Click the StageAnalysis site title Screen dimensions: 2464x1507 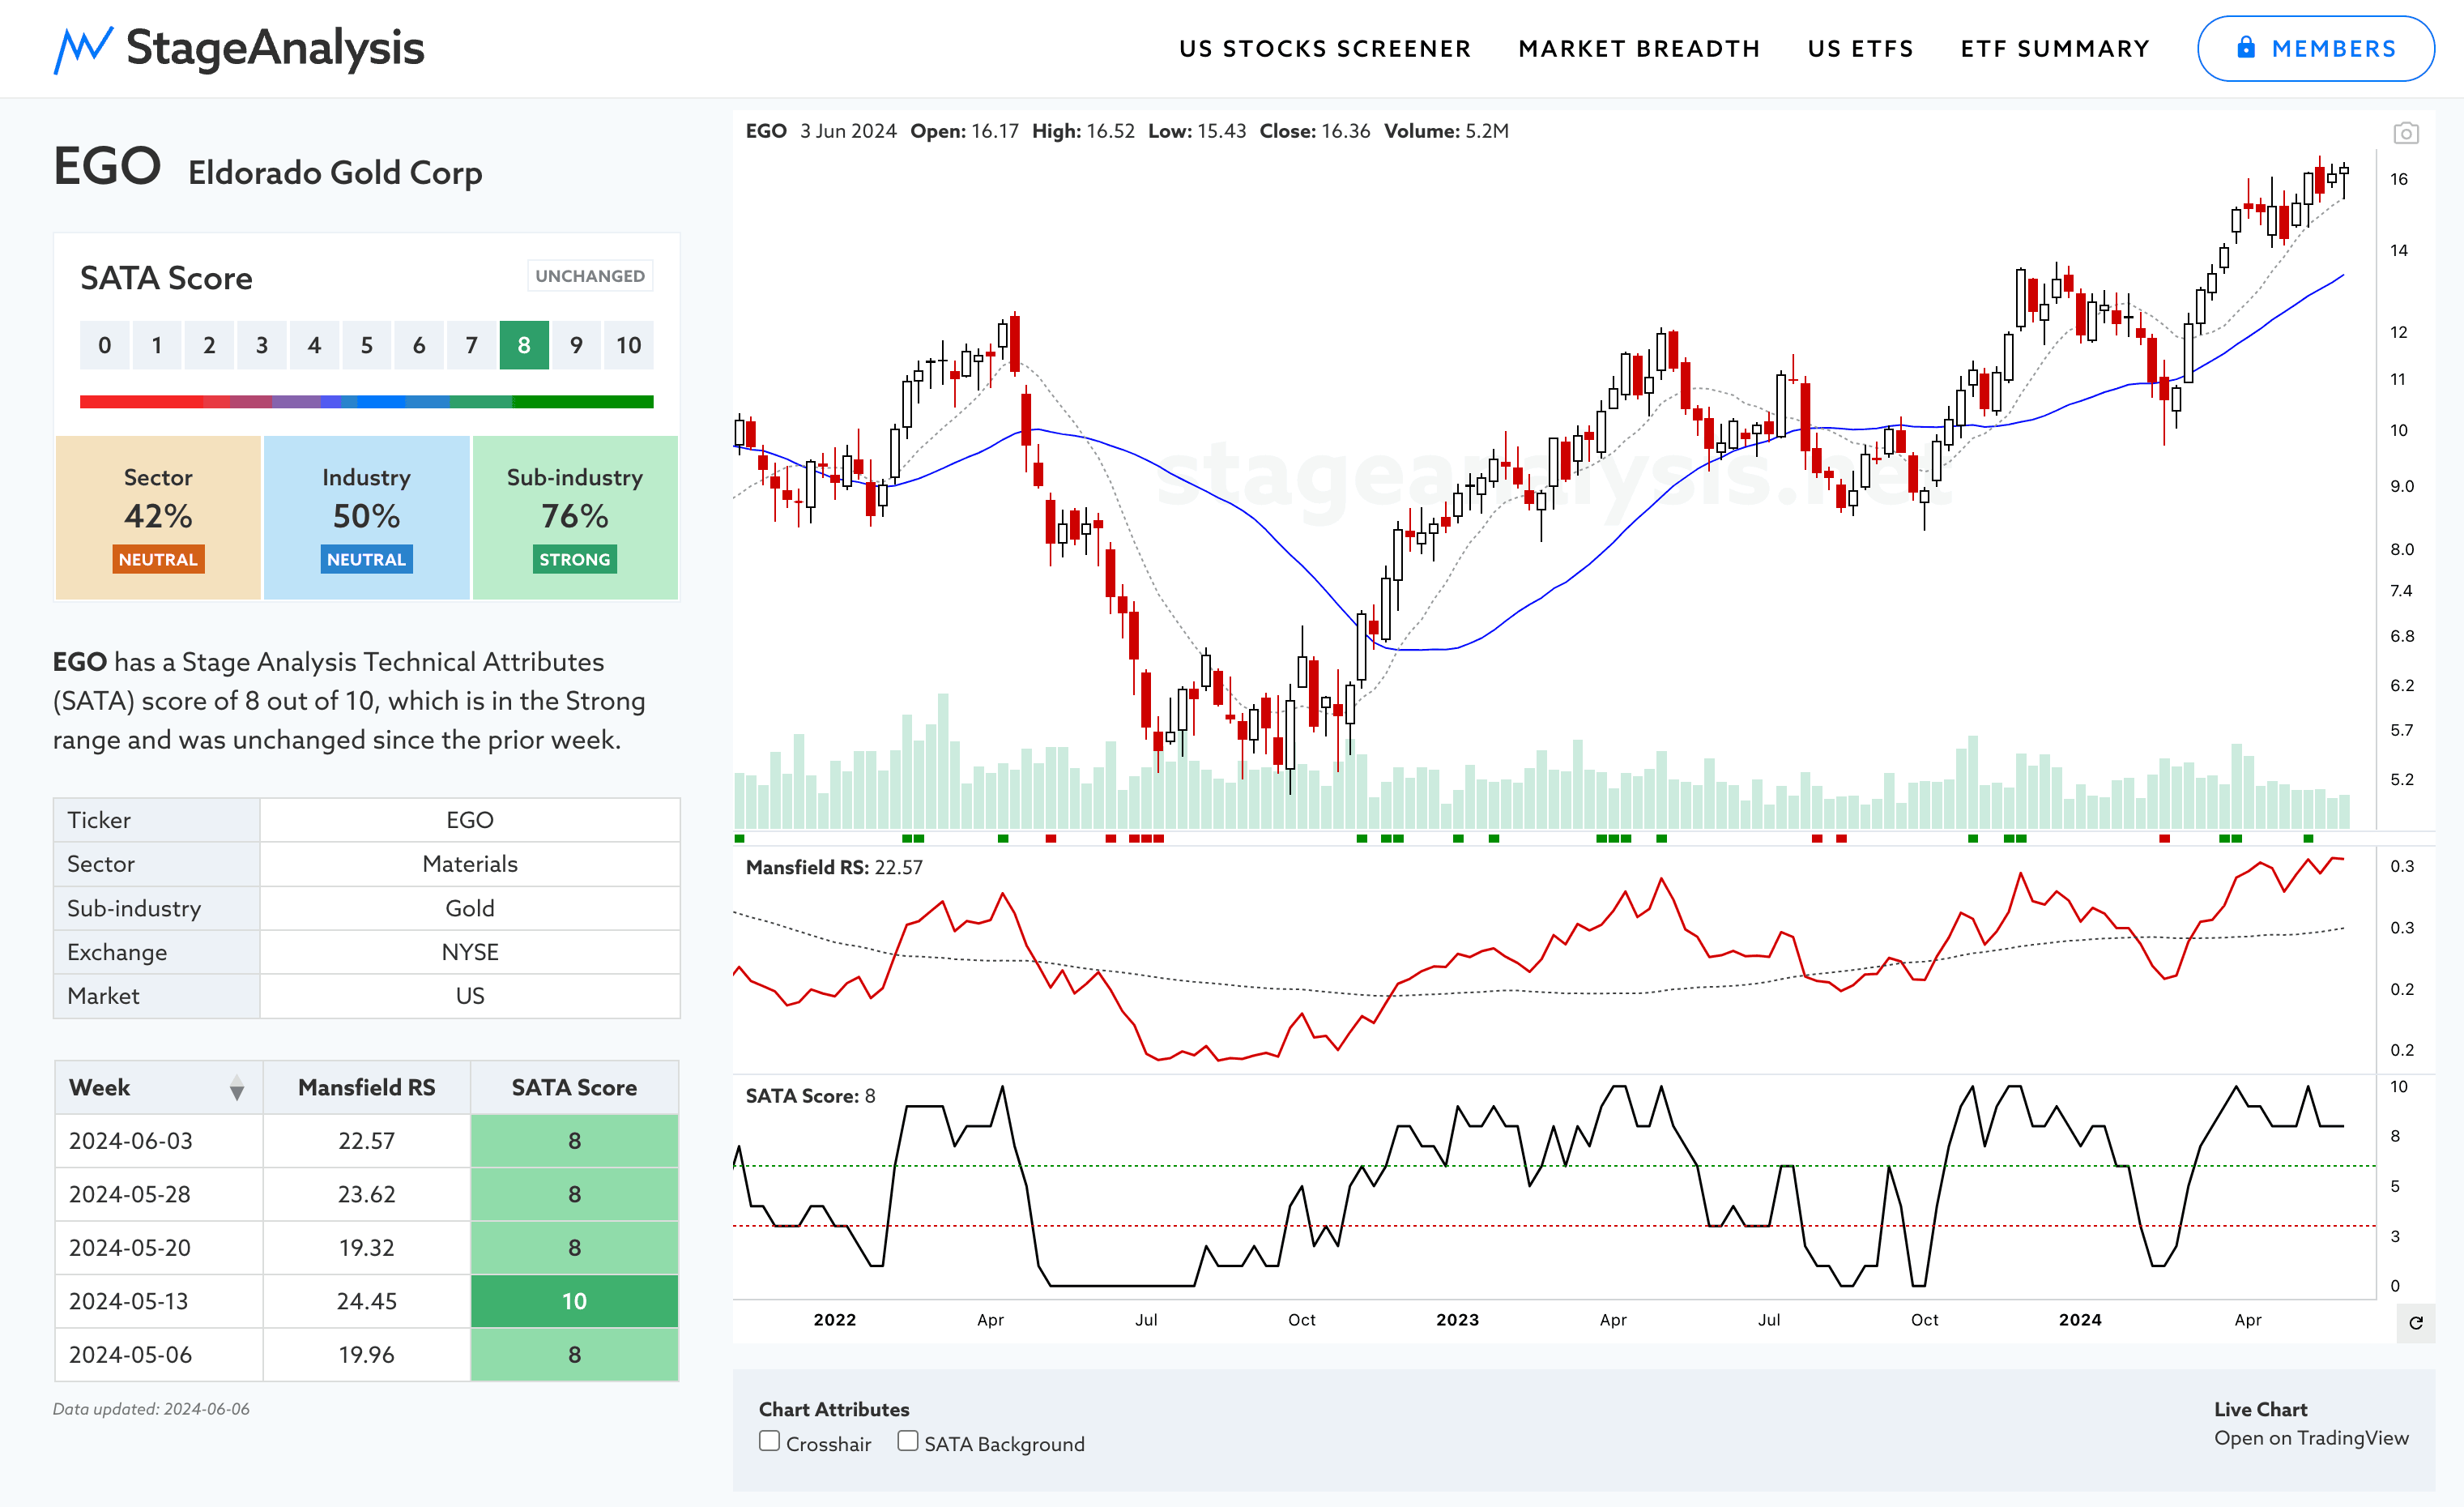coord(275,48)
